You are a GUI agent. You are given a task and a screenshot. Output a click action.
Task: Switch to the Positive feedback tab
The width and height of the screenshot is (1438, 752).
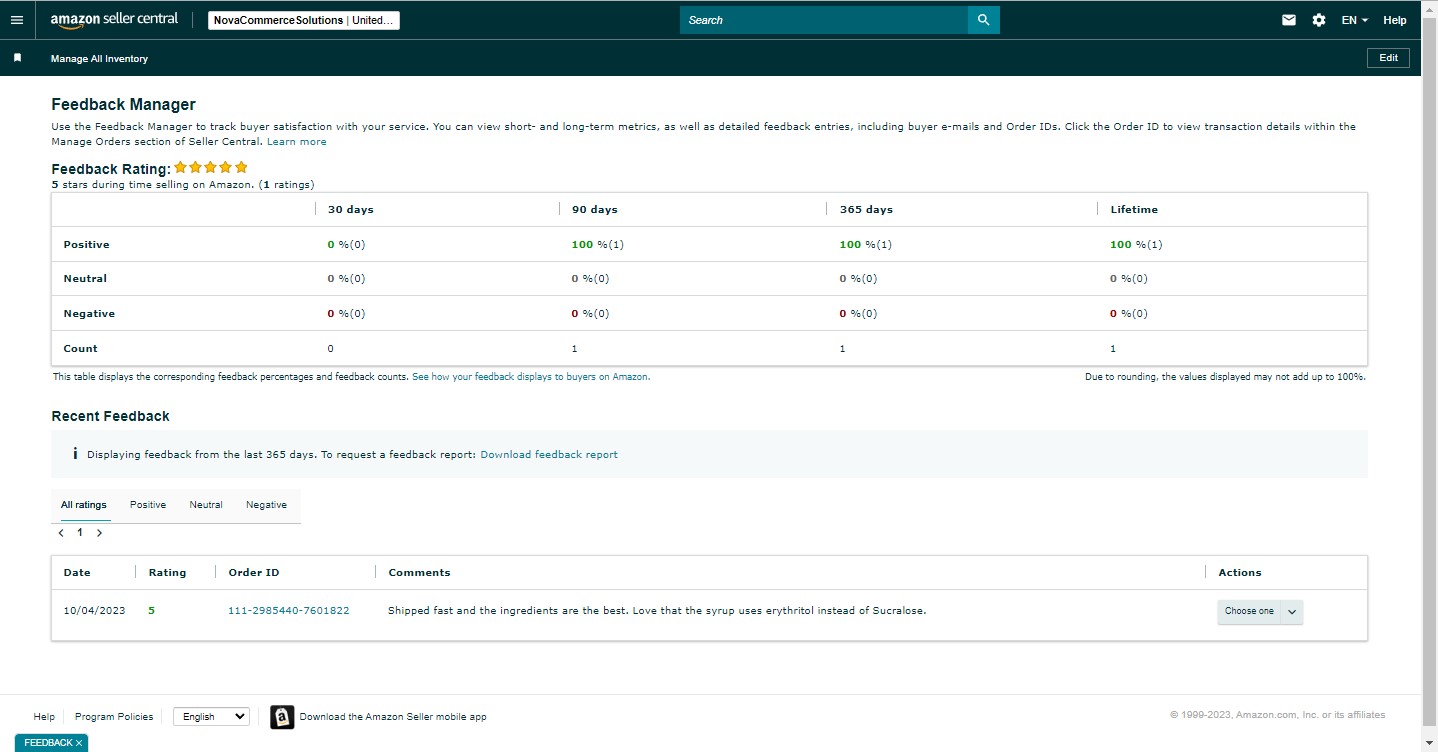click(148, 505)
